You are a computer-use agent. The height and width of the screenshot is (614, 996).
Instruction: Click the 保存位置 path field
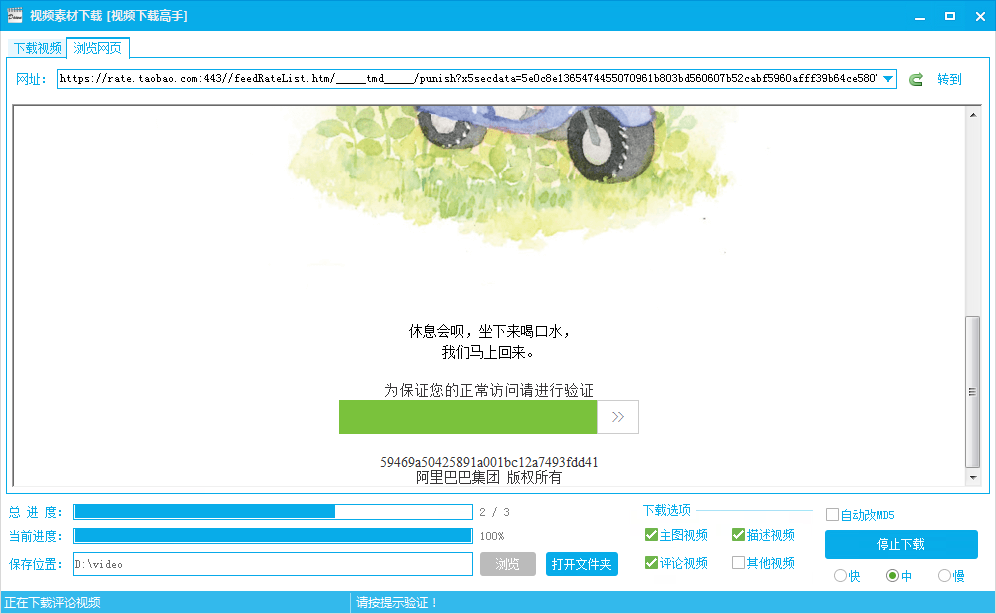click(273, 564)
